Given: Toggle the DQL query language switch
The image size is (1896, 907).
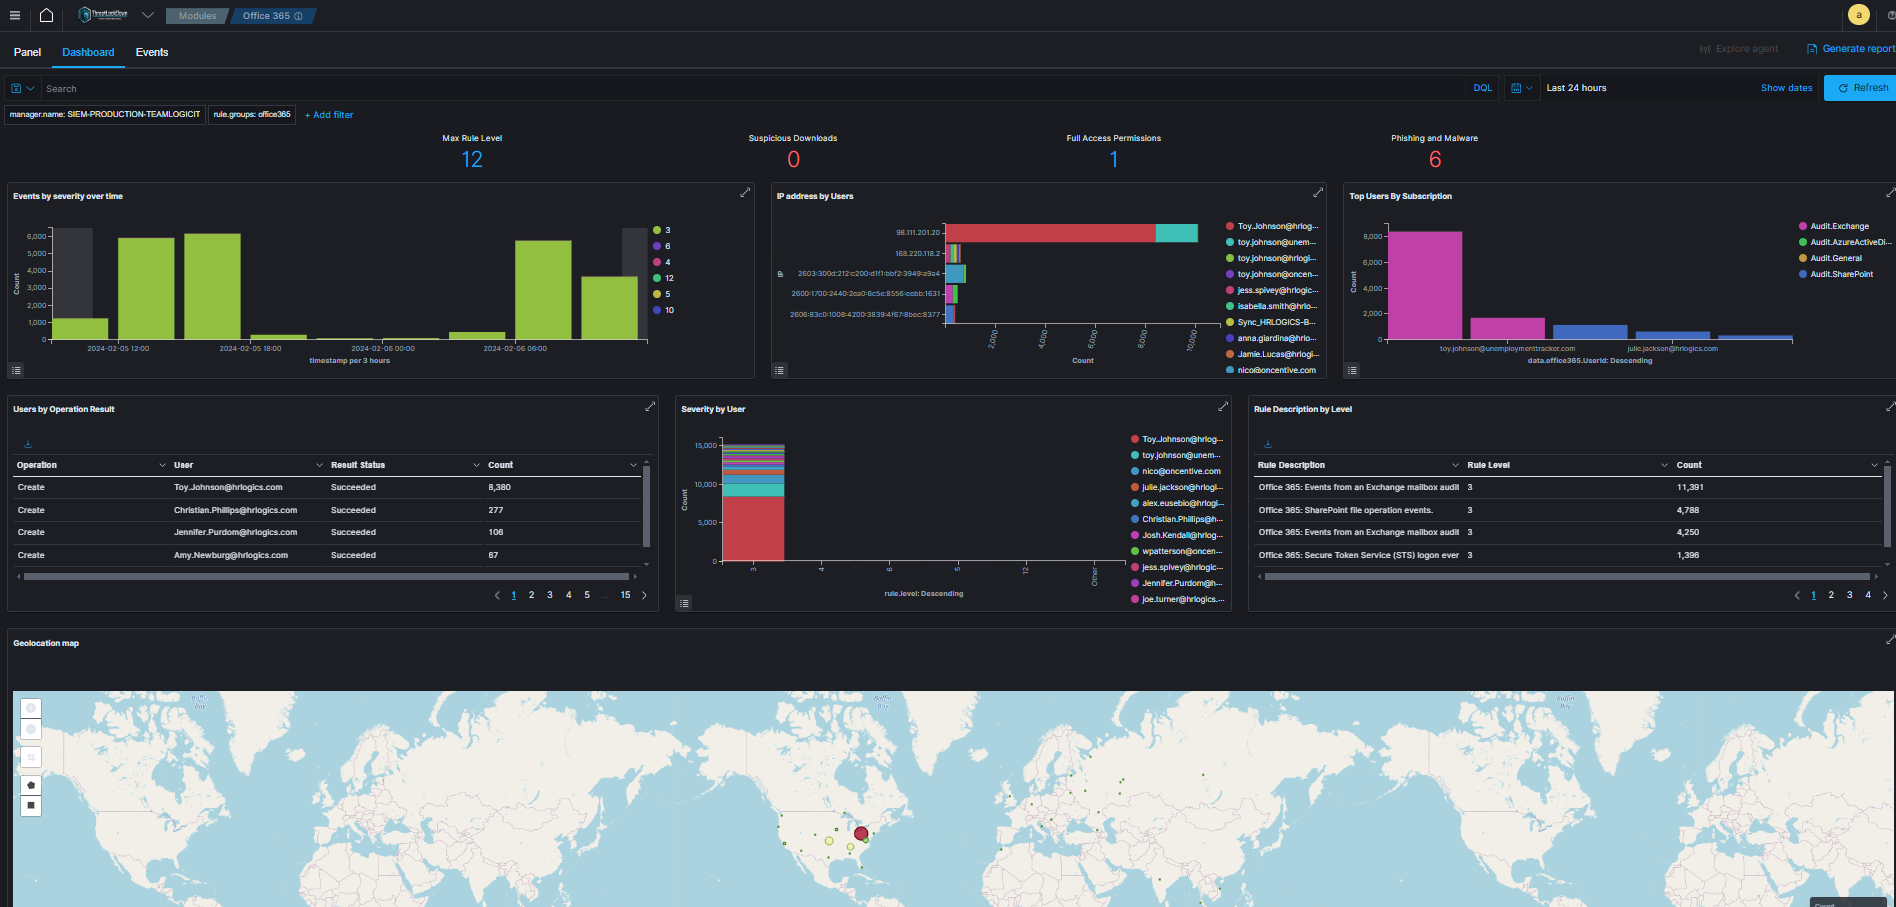Looking at the screenshot, I should click(1482, 88).
